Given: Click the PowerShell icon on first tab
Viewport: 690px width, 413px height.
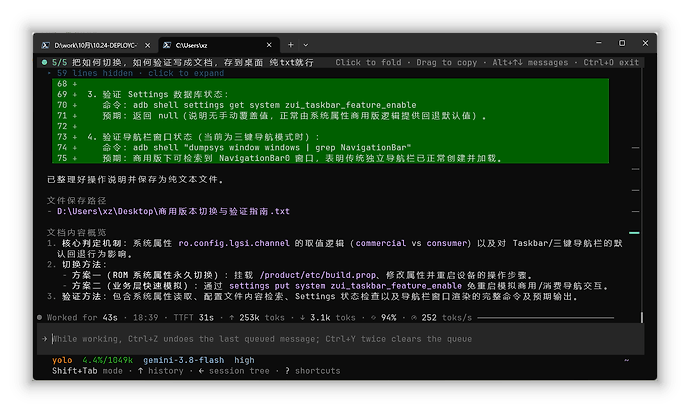Looking at the screenshot, I should (45, 45).
